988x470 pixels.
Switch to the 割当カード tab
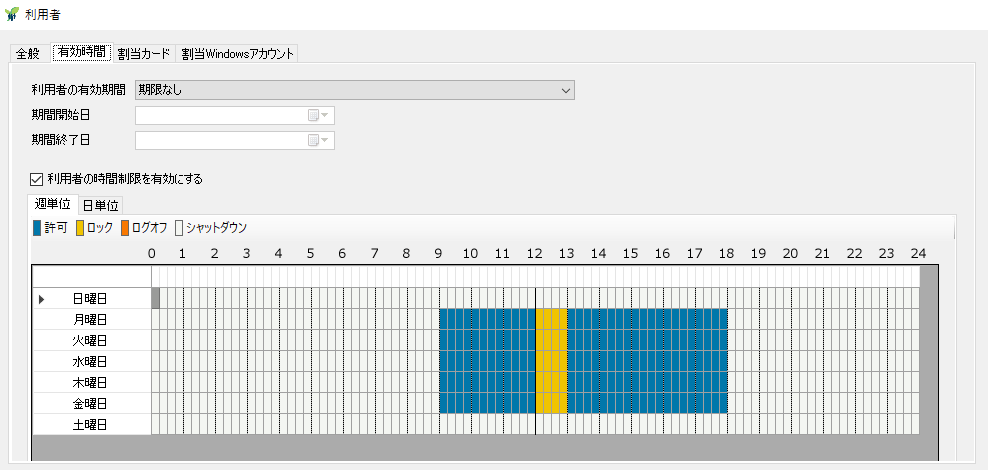point(144,54)
